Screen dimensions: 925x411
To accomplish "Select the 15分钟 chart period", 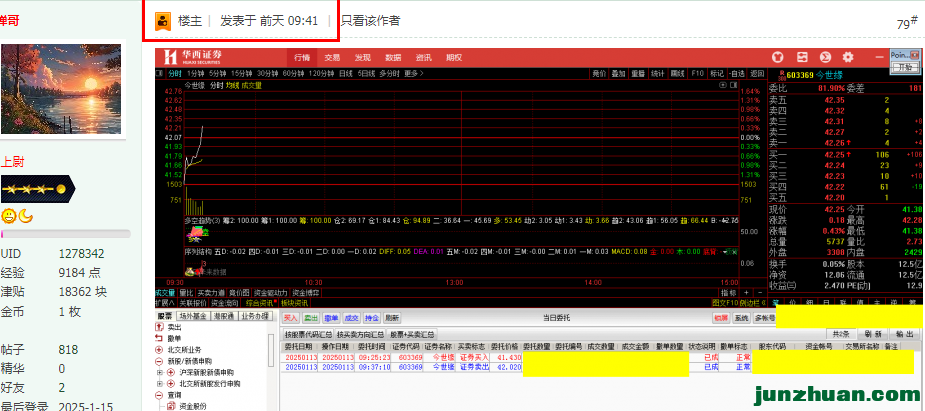I will point(242,74).
